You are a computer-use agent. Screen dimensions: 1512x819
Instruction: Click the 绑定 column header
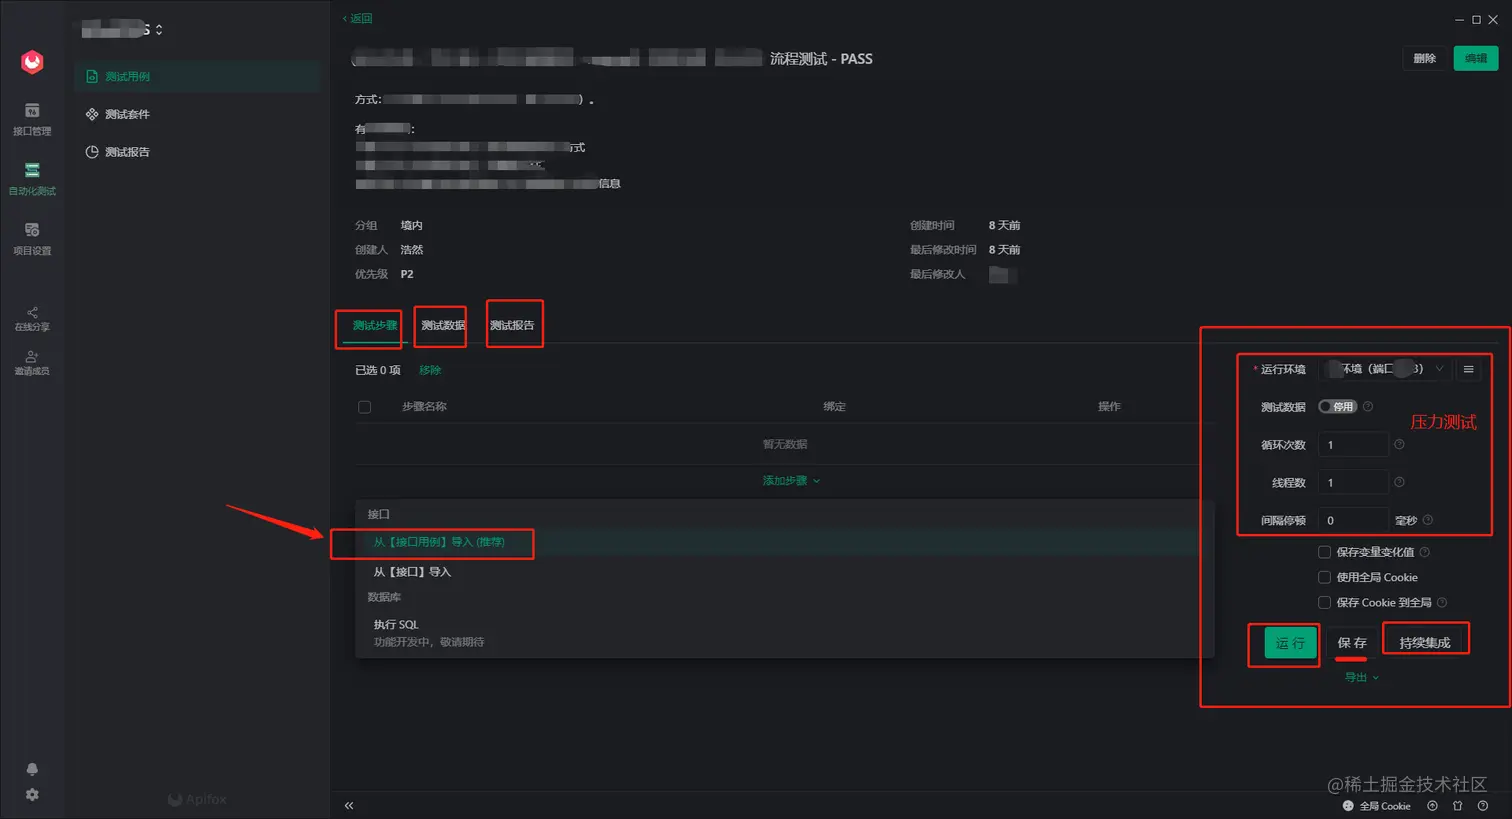(x=834, y=407)
